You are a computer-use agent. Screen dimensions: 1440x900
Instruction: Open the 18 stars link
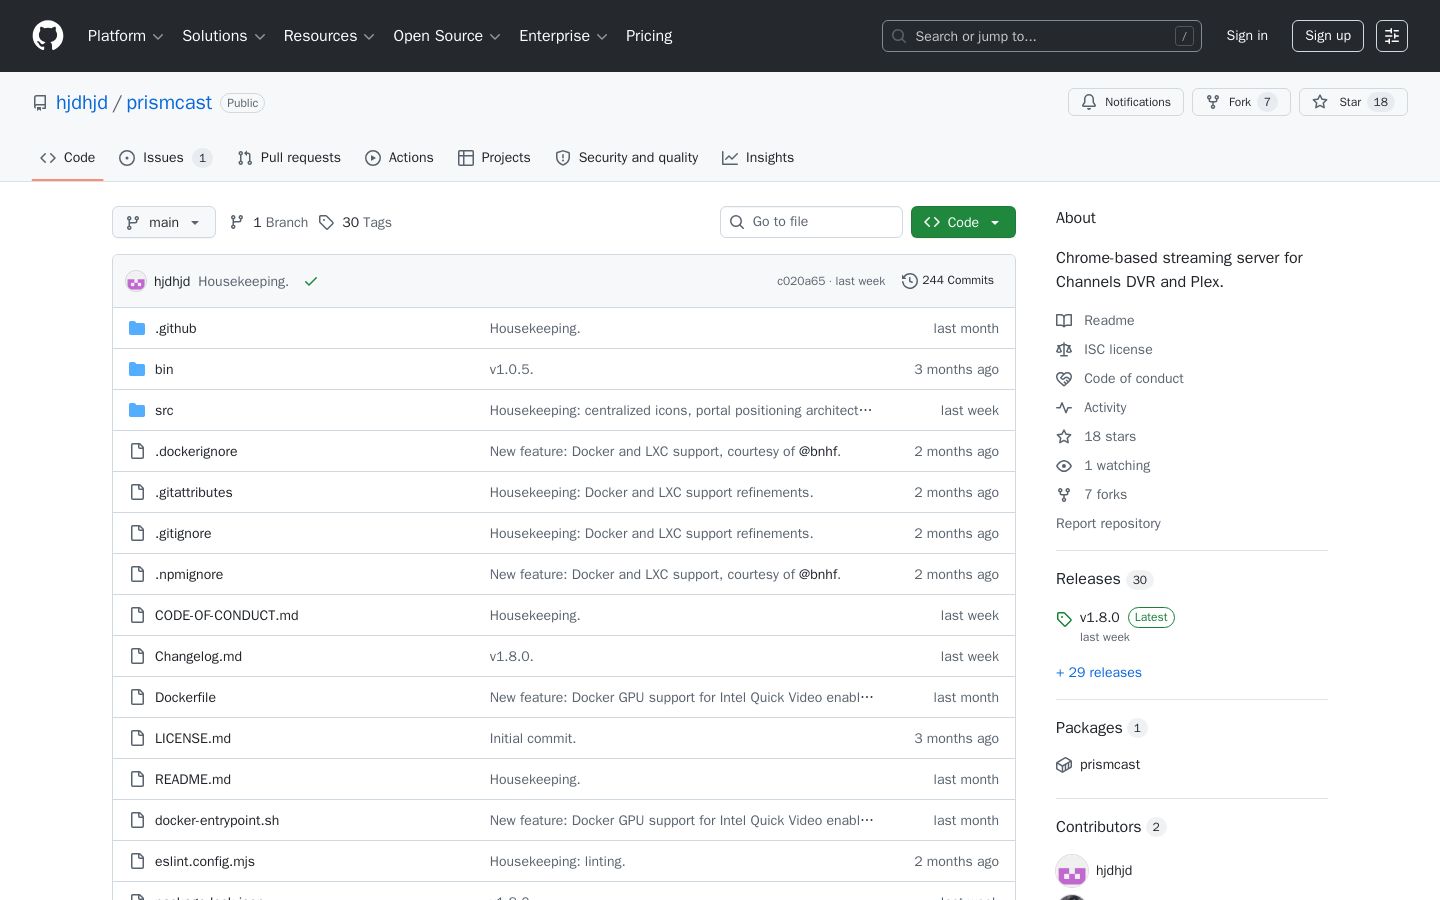(1110, 436)
